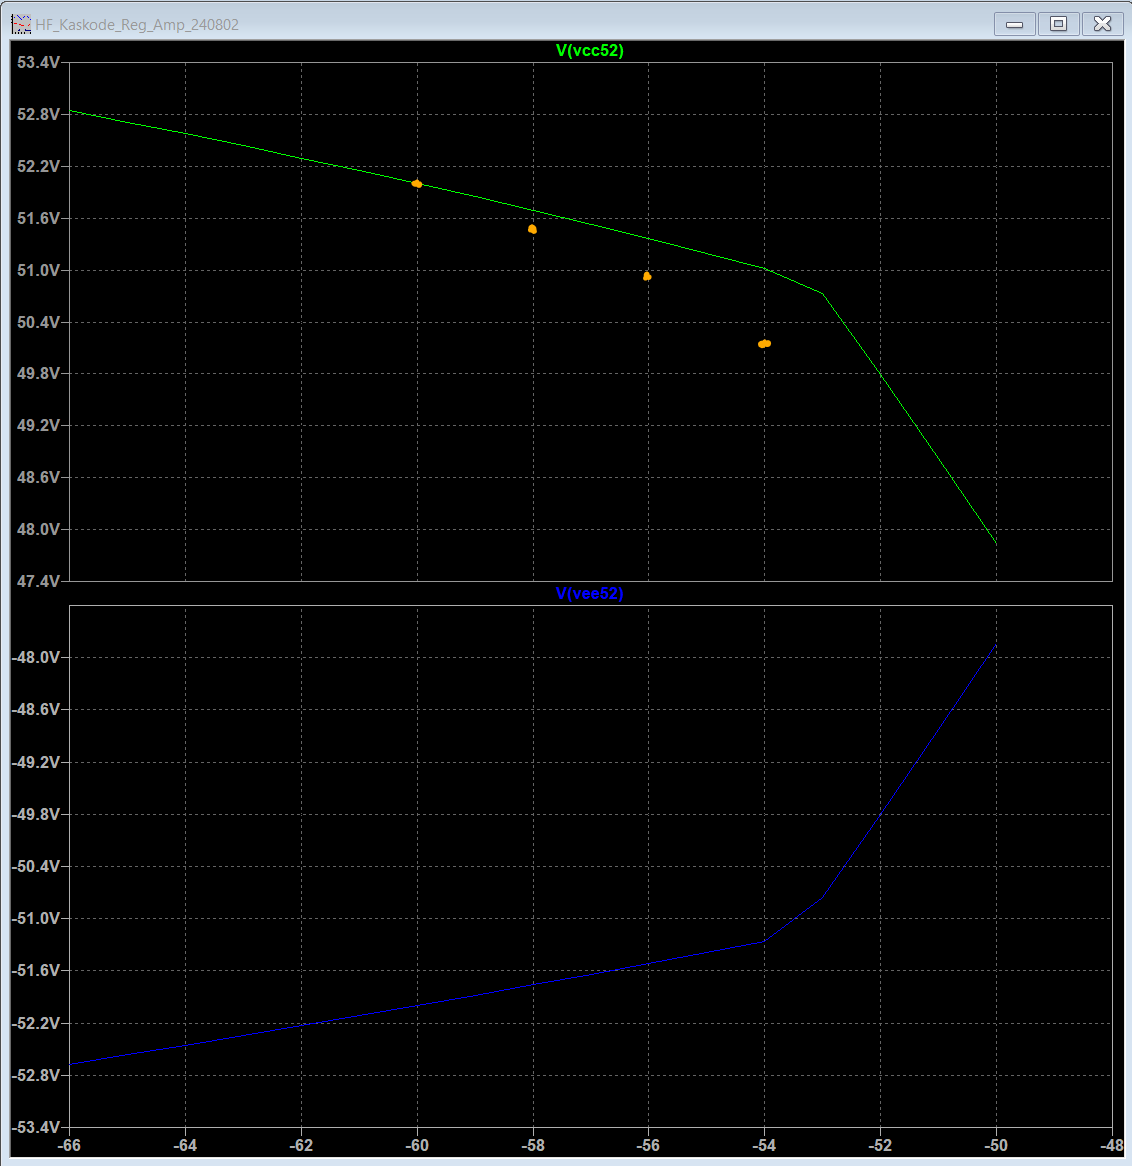1132x1166 pixels.
Task: Click the -58 horizontal axis label
Action: coord(533,1146)
